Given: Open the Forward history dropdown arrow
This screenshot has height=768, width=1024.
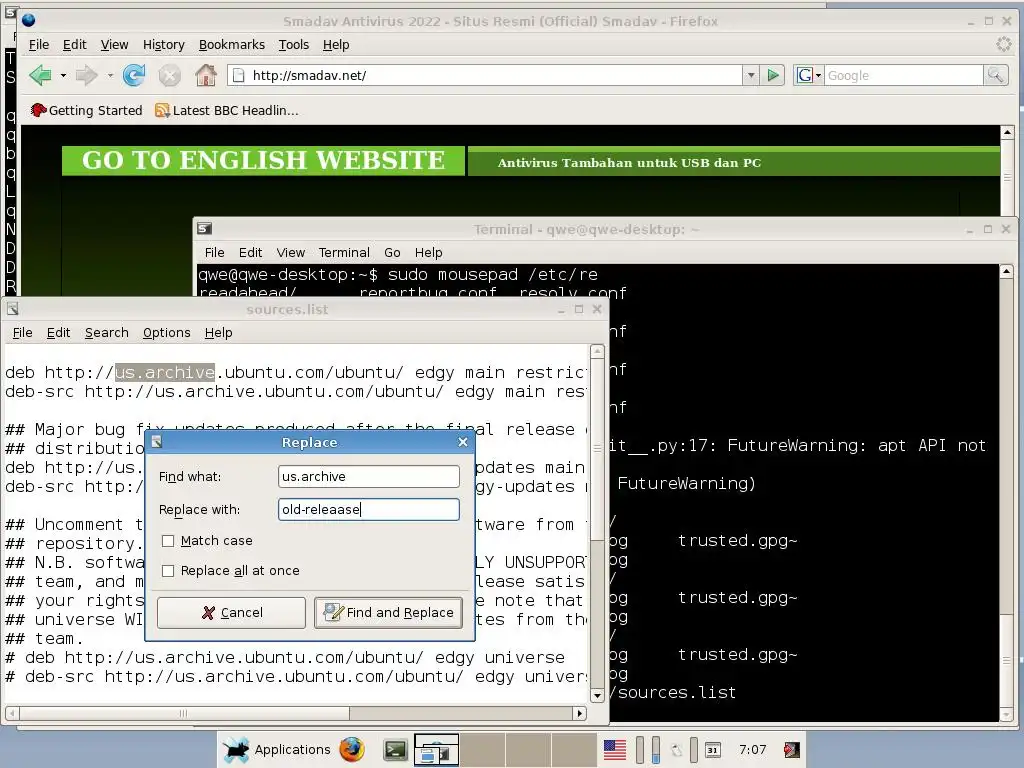Looking at the screenshot, I should point(110,76).
